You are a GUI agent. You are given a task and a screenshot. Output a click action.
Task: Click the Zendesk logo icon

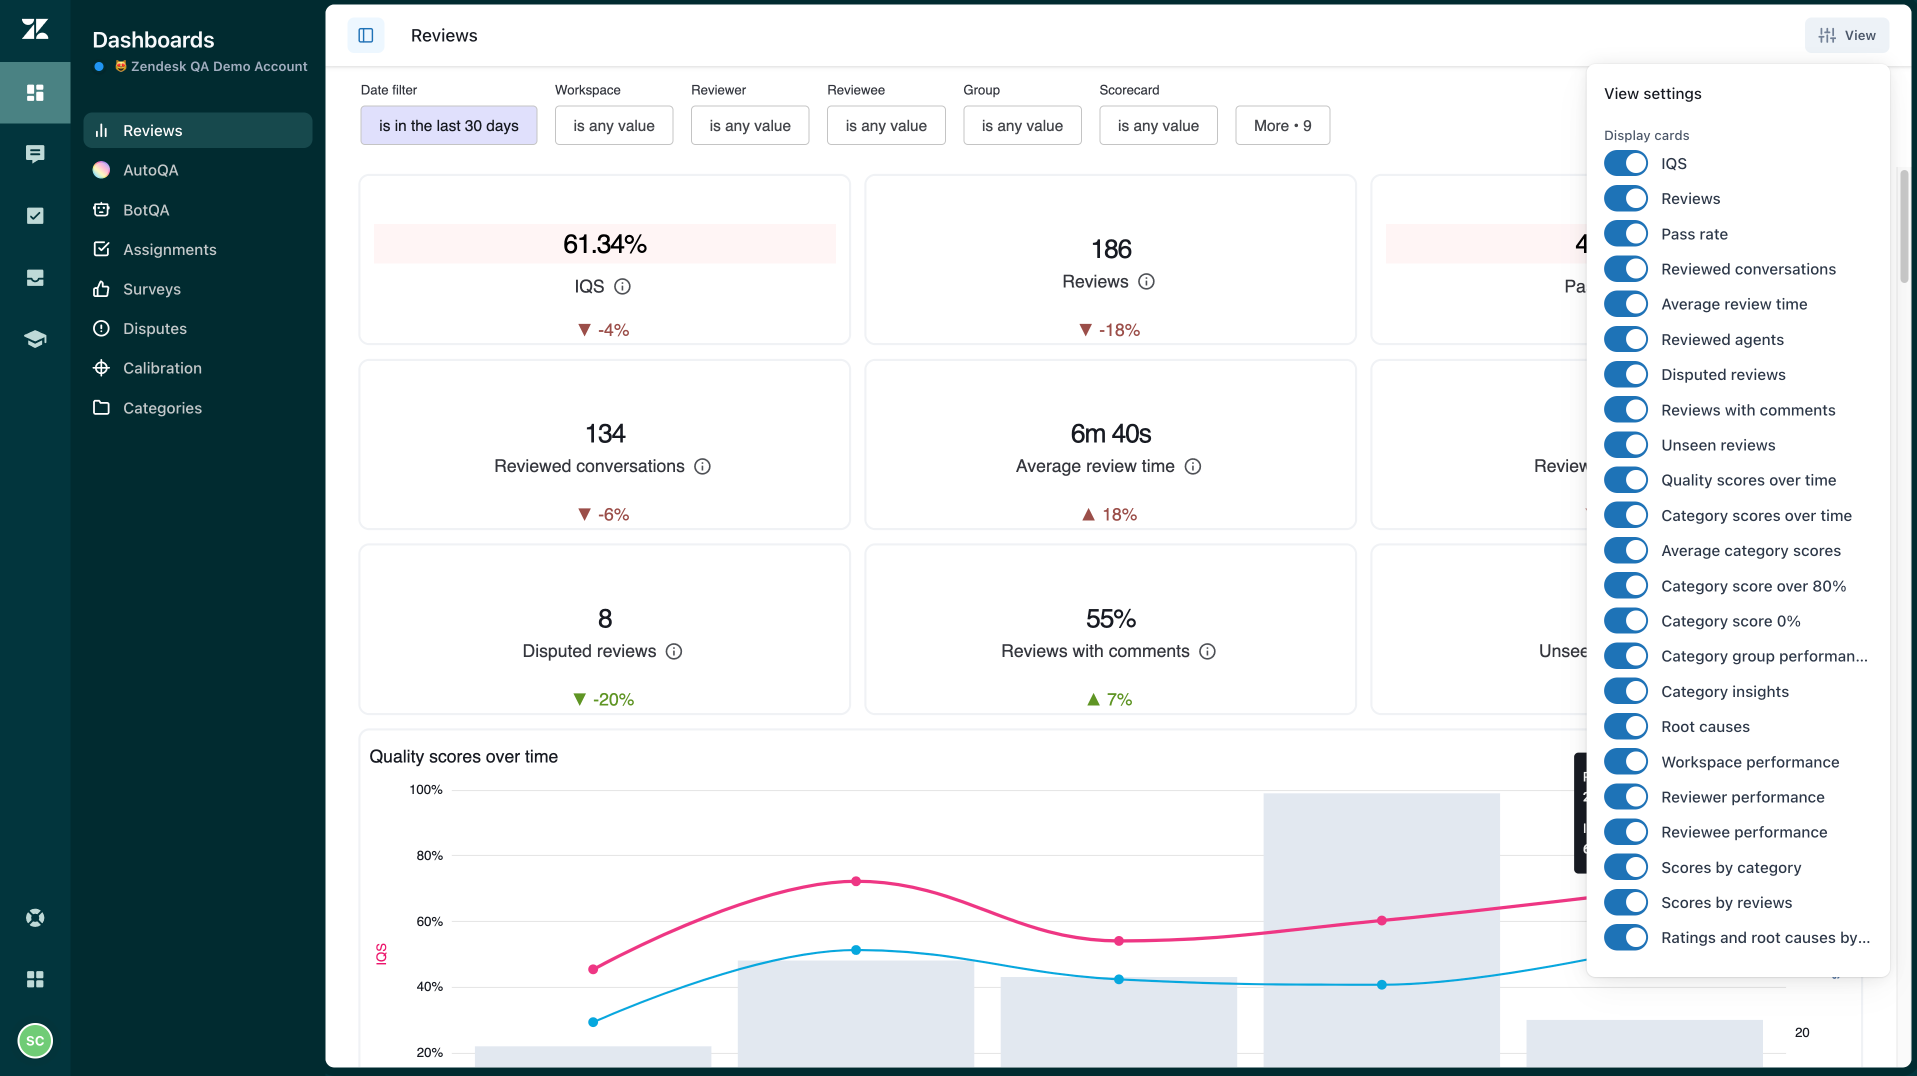(35, 29)
